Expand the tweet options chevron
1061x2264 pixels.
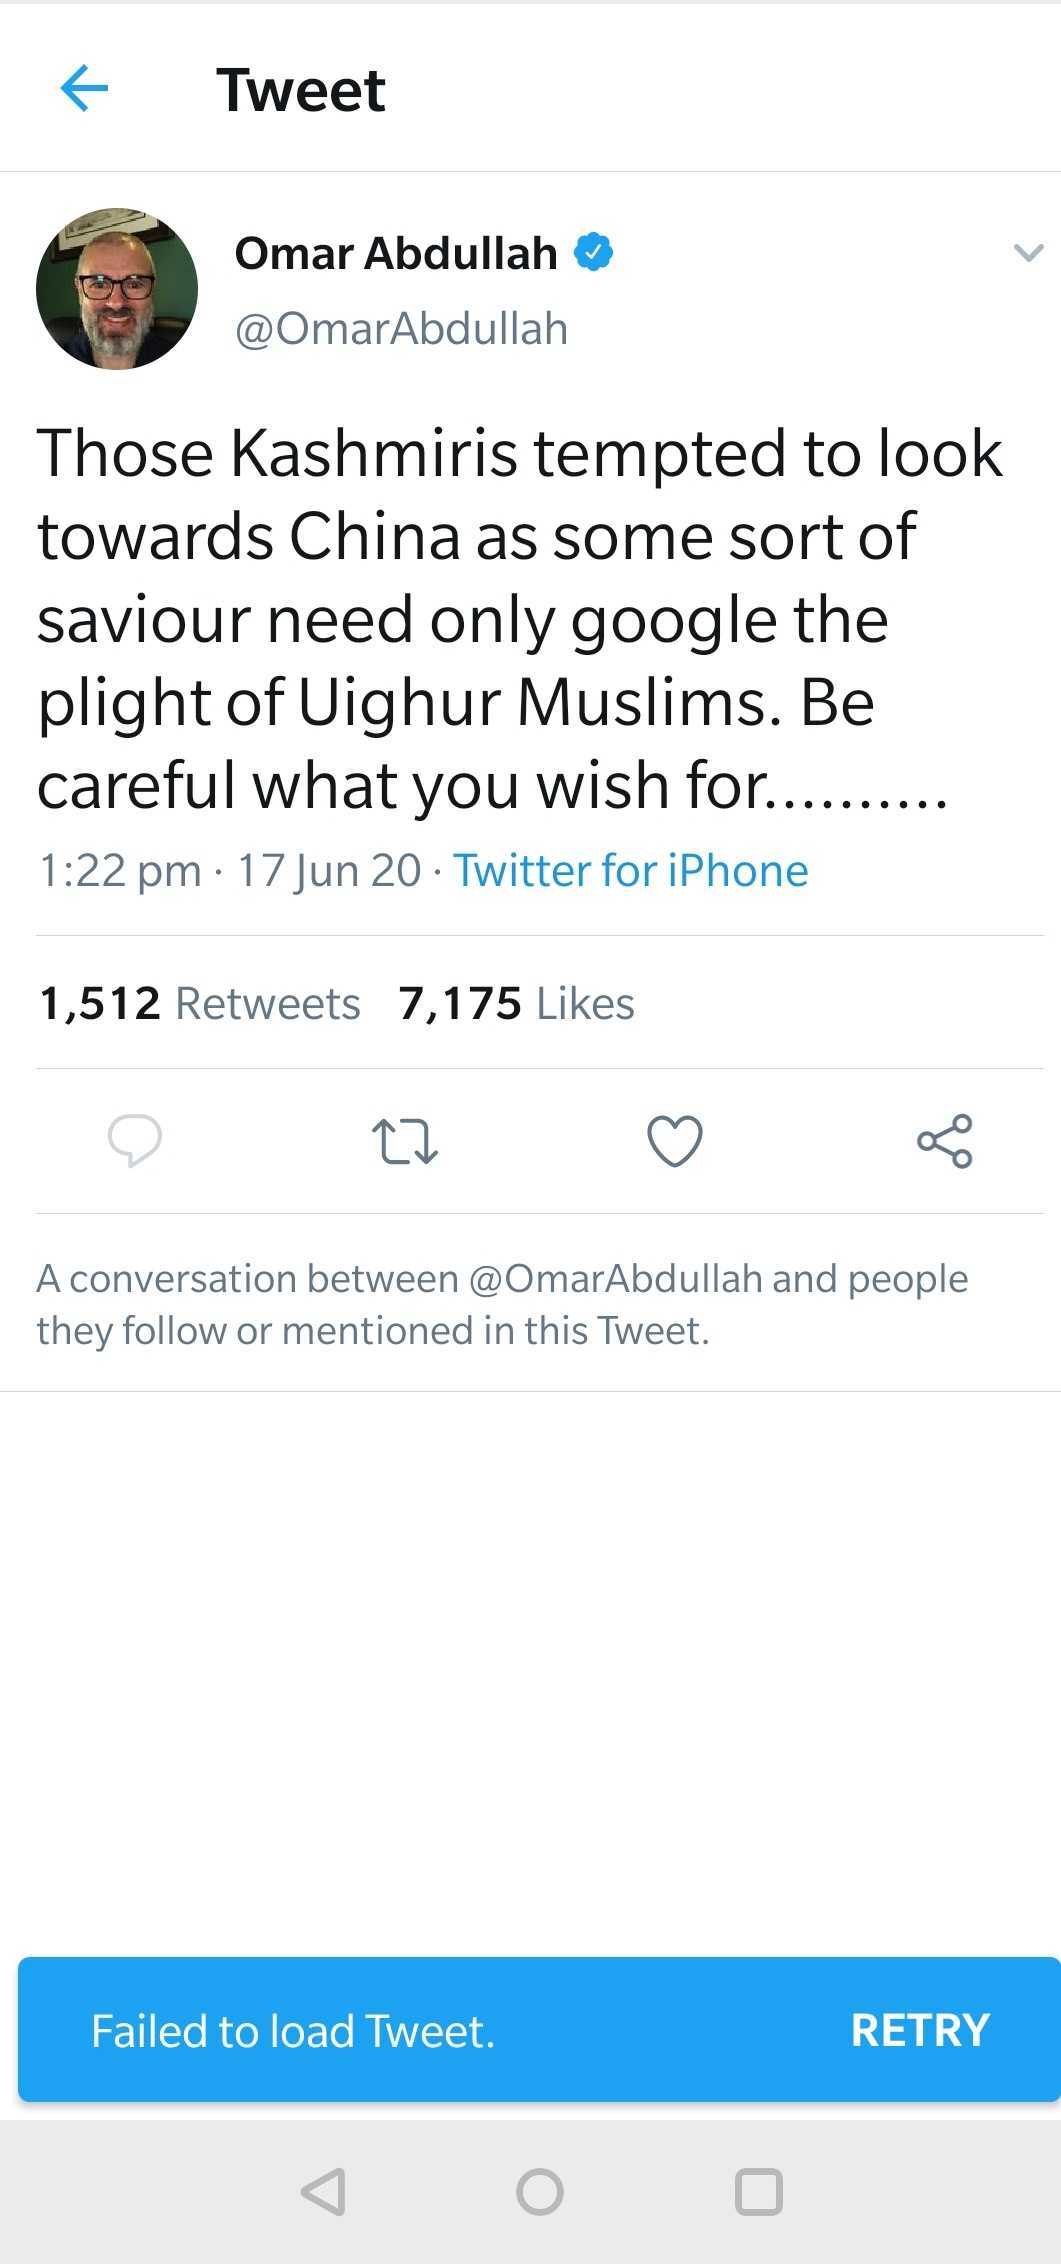[1028, 252]
